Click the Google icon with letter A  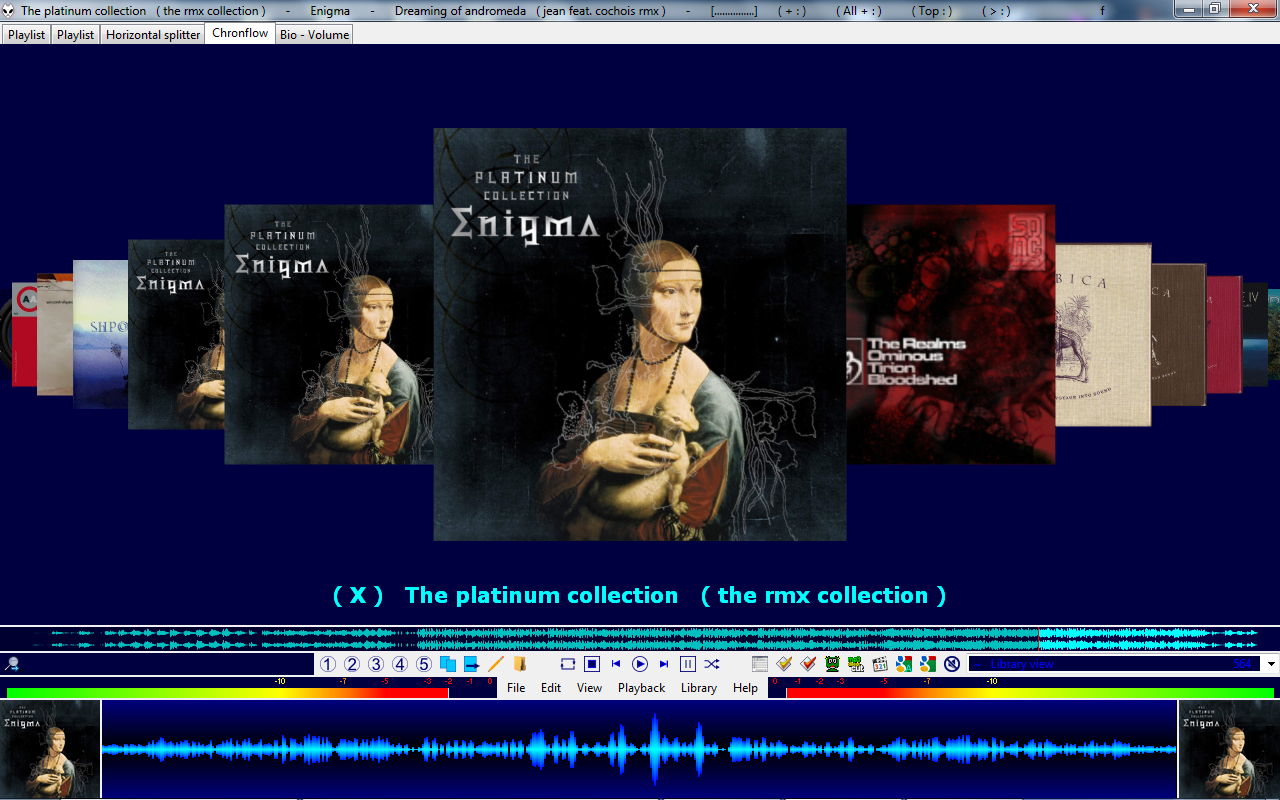(x=904, y=664)
